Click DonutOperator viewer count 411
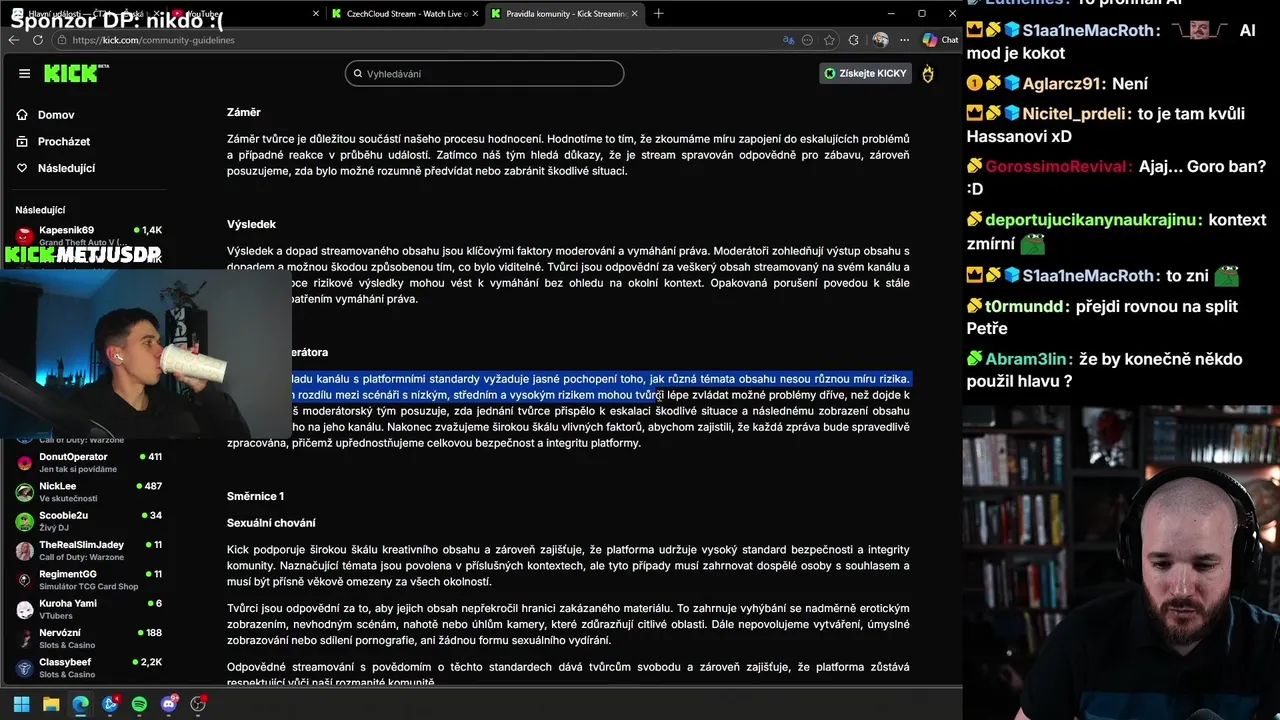Screen dimensions: 1280x720 tap(149, 457)
